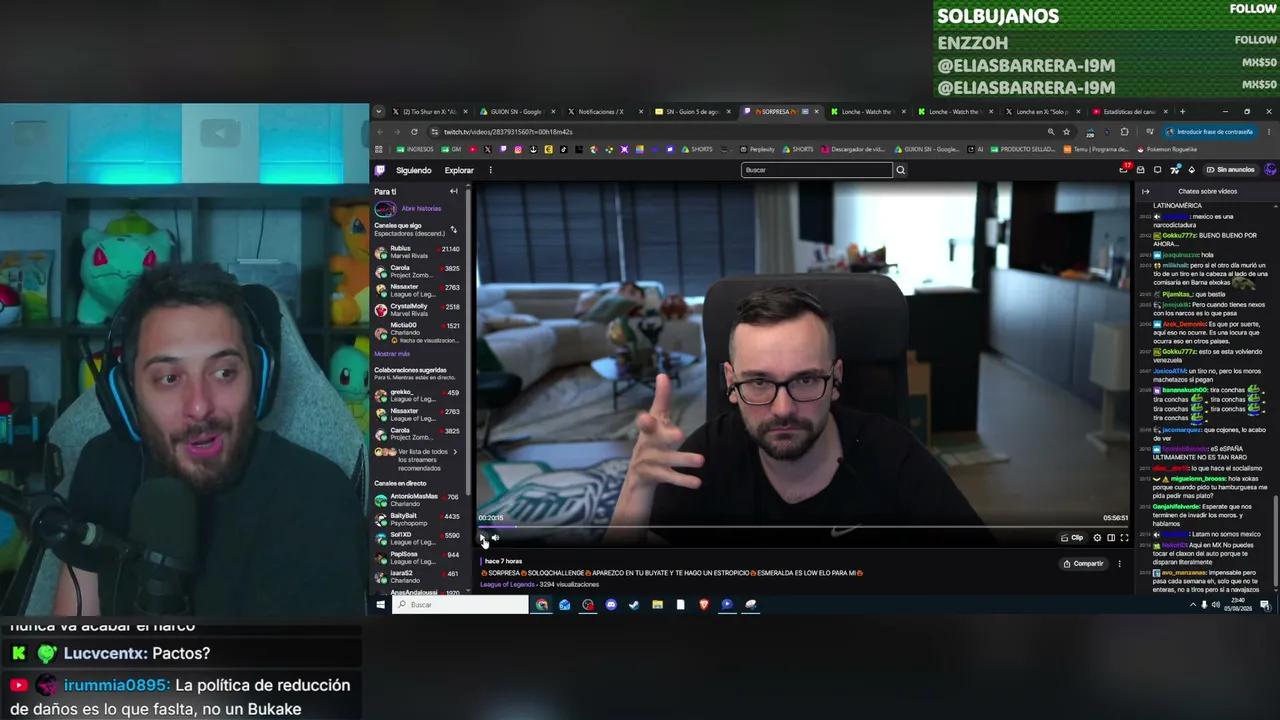The width and height of the screenshot is (1280, 720).
Task: Open the Rubius channel in sidebar
Action: tap(417, 252)
